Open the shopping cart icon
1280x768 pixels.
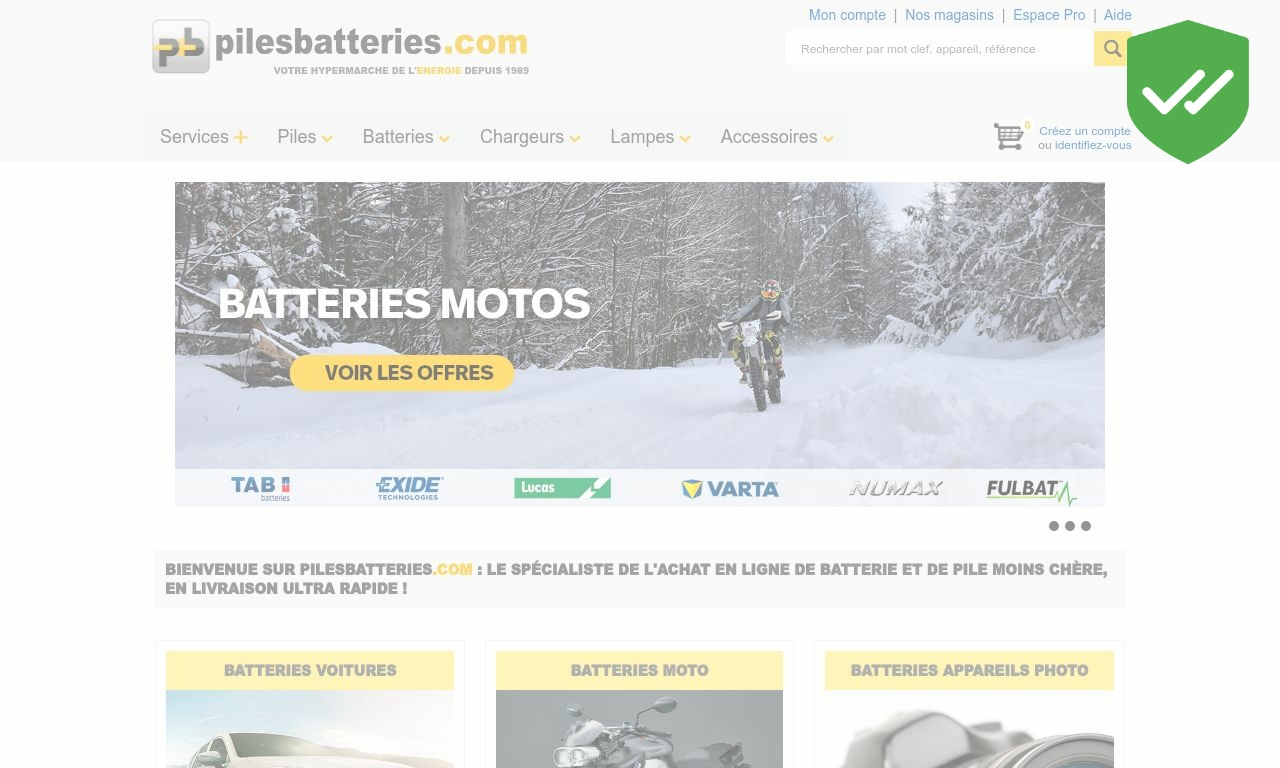1009,136
